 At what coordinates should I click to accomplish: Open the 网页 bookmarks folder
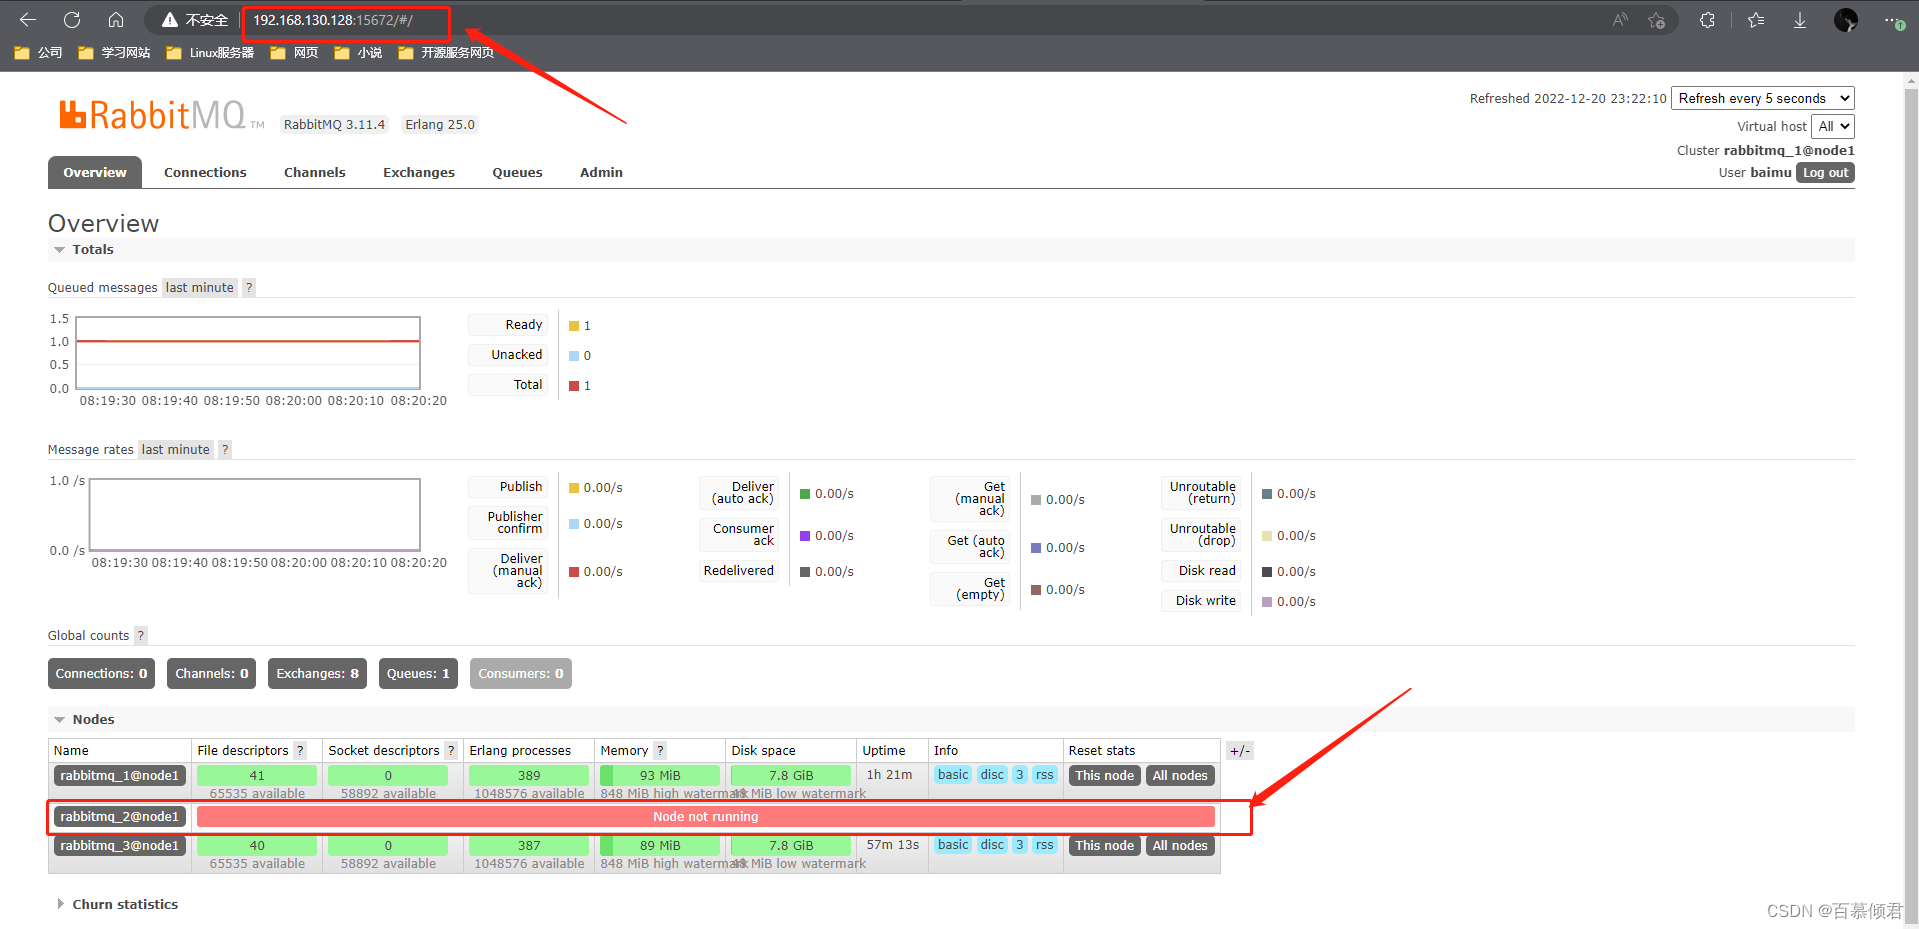pos(294,53)
